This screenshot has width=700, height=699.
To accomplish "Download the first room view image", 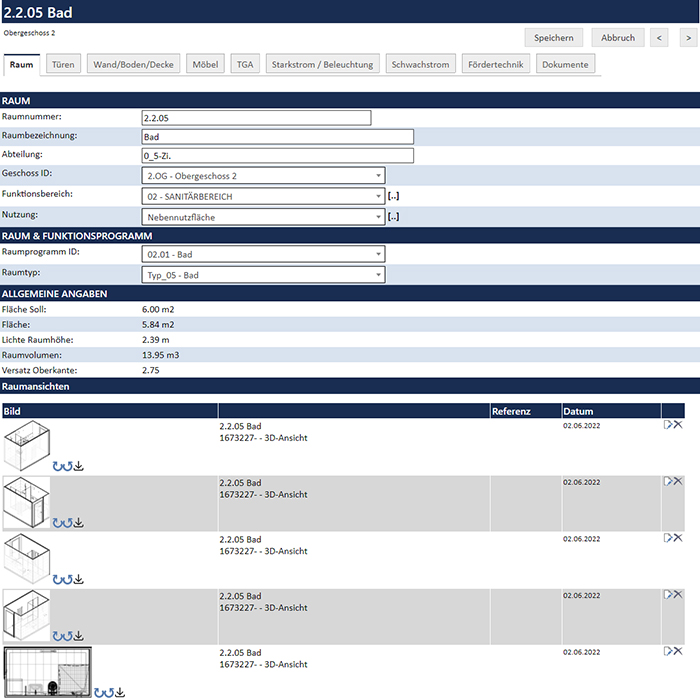I will point(79,465).
